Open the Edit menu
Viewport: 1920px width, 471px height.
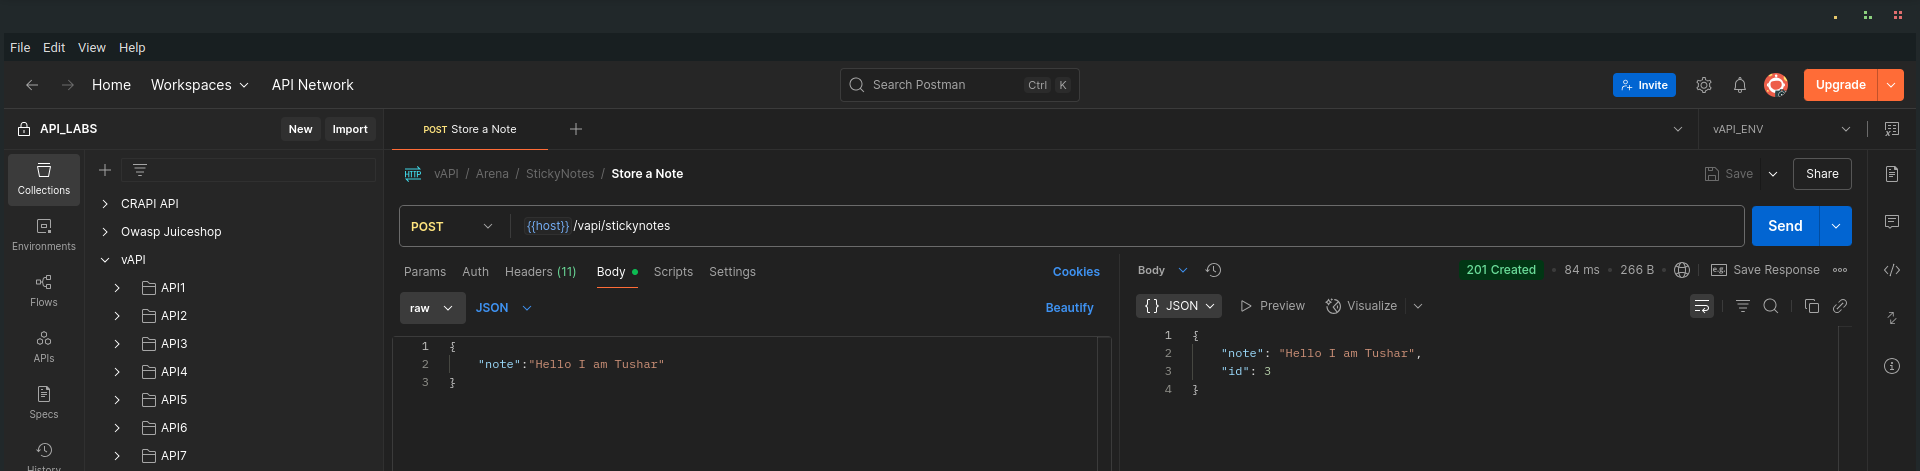pos(54,47)
